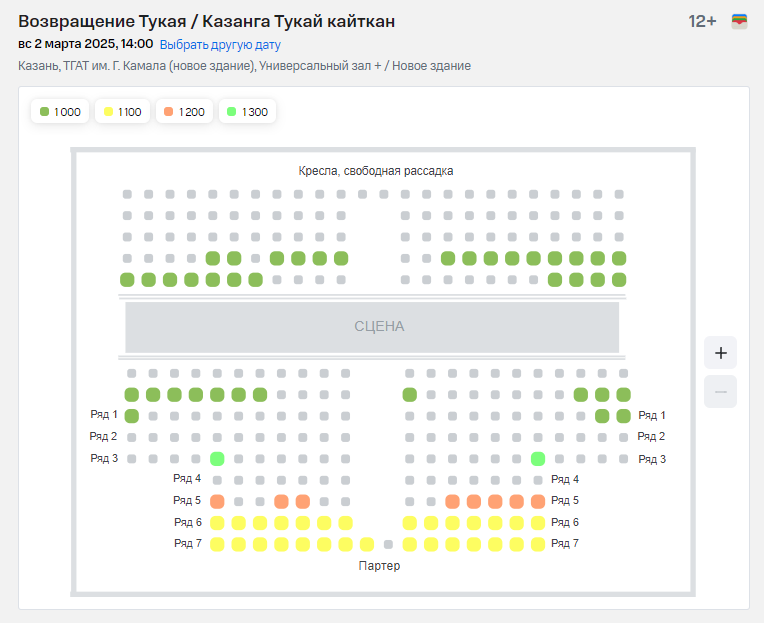Open the 'Выбрать другую дату' link
The image size is (764, 623).
220,45
